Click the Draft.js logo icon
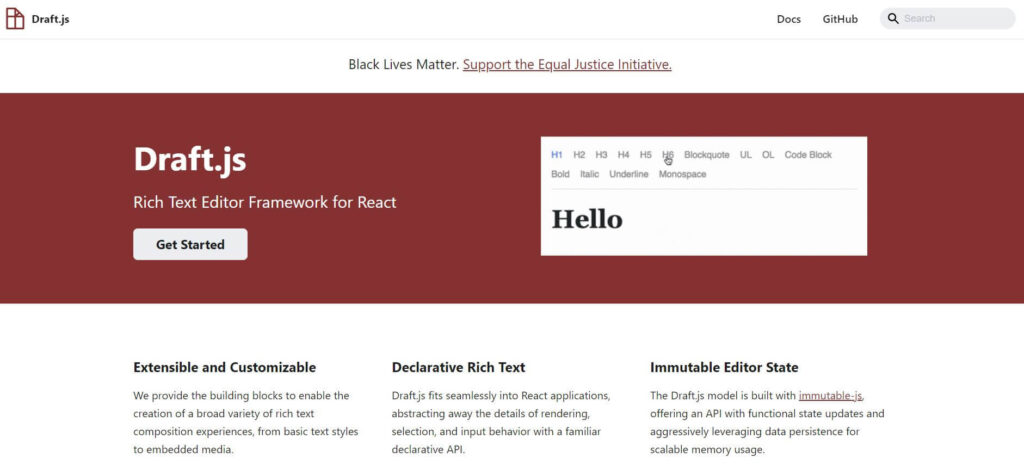 (x=15, y=19)
